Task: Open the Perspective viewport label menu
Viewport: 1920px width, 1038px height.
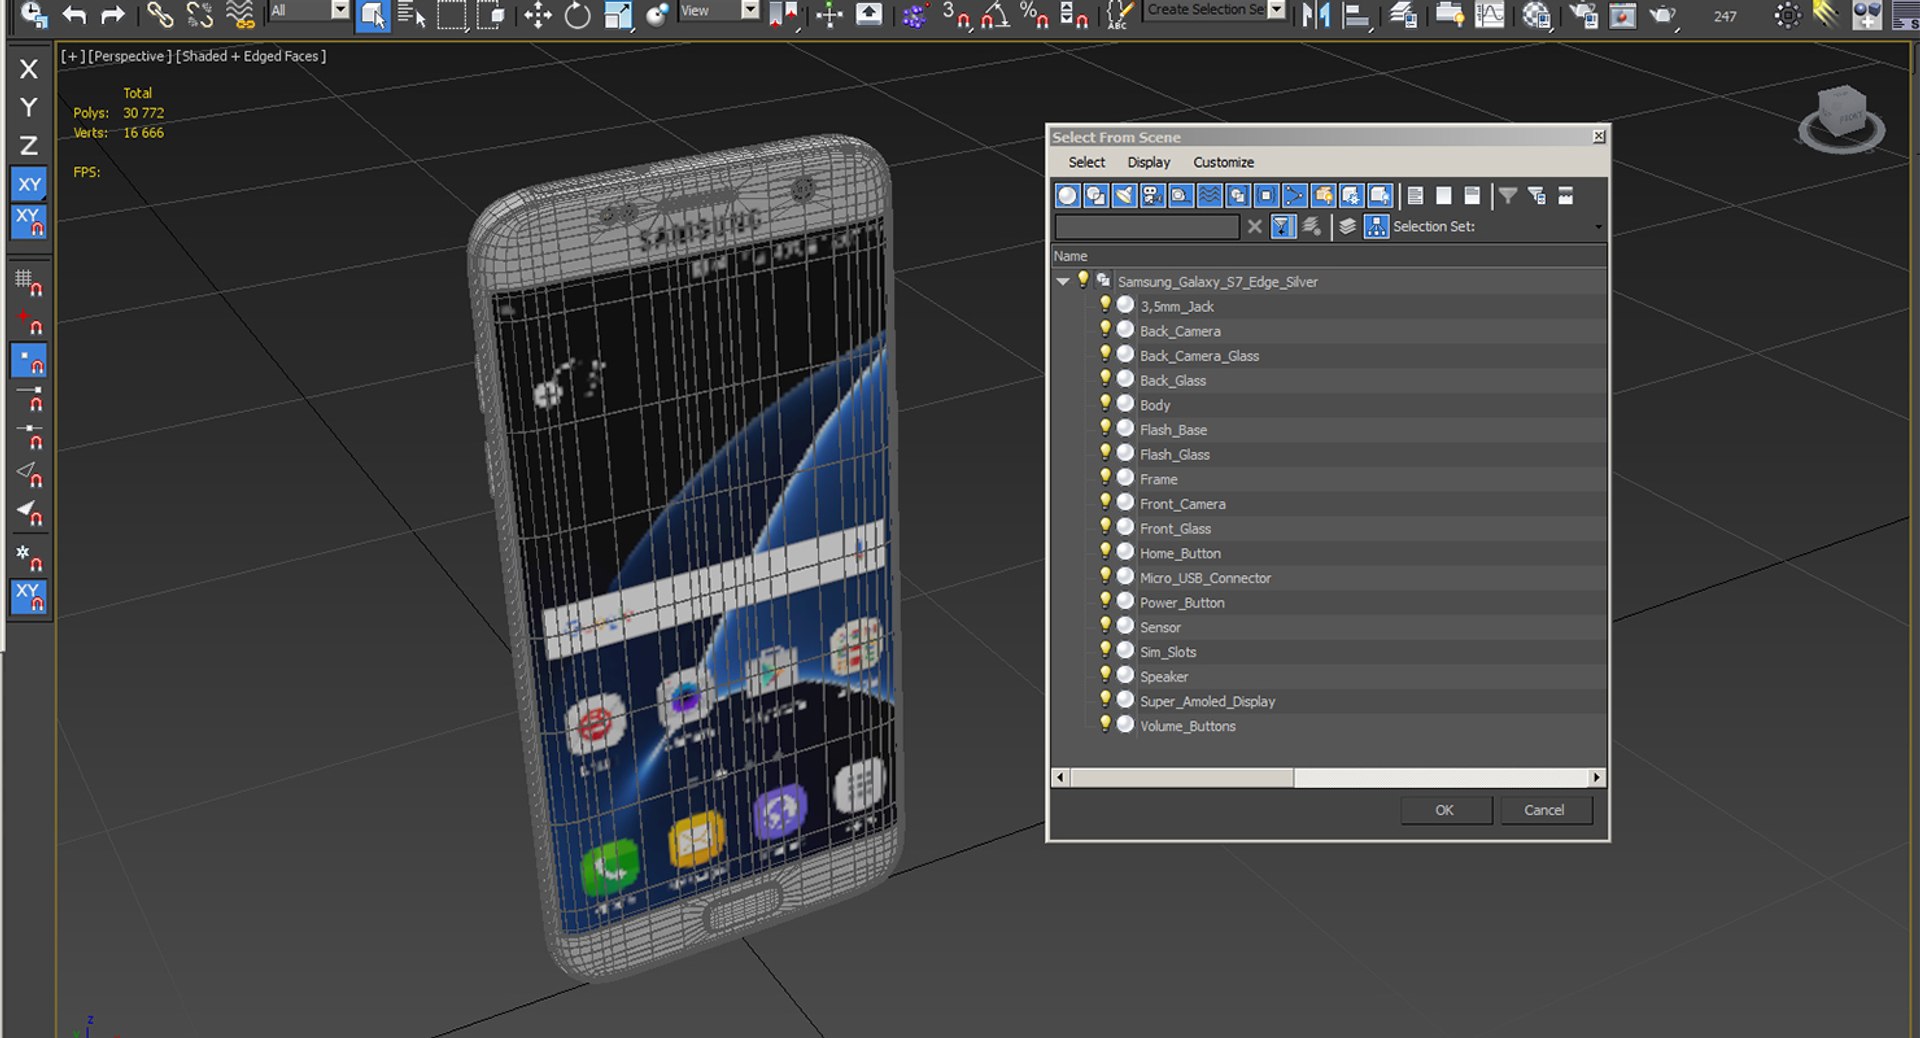Action: [x=130, y=56]
